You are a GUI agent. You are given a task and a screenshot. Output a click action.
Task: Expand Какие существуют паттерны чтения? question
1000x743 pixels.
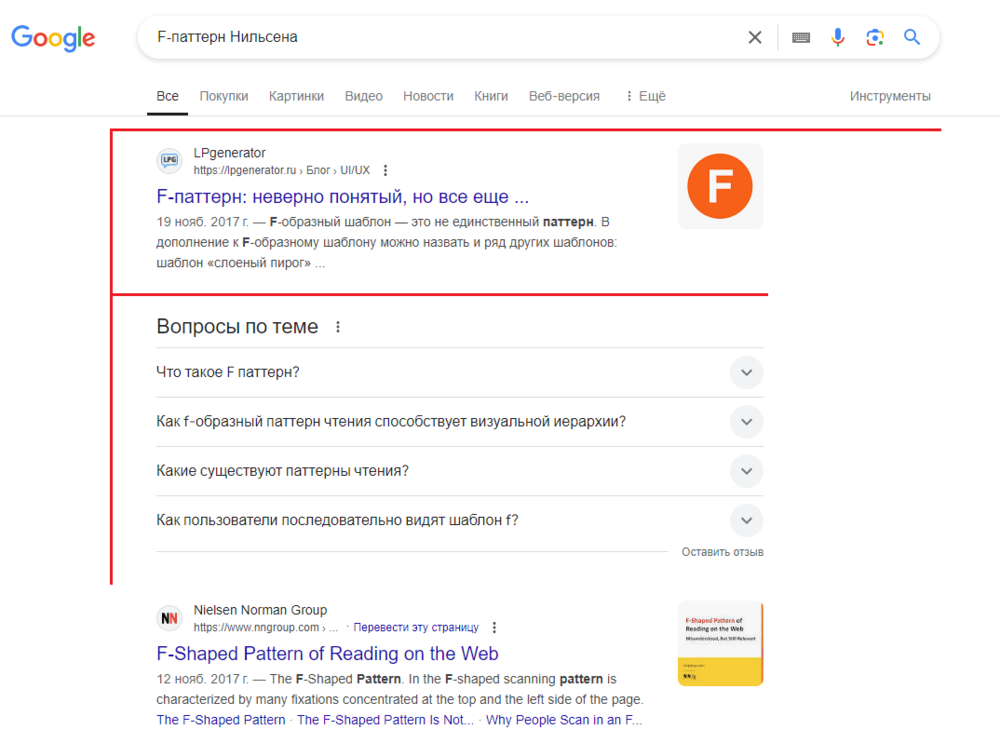pos(459,471)
